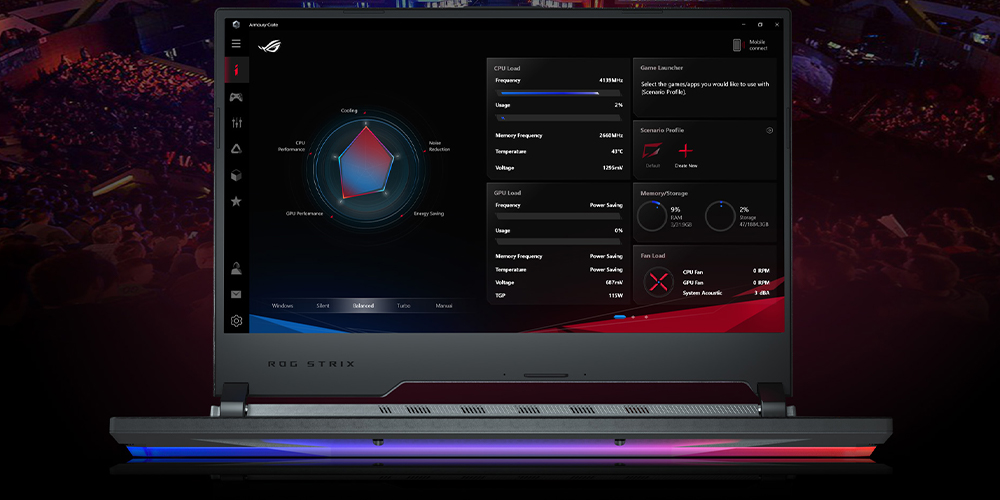Open the triangle Aura sidebar icon
Image resolution: width=1000 pixels, height=500 pixels.
pyautogui.click(x=236, y=149)
